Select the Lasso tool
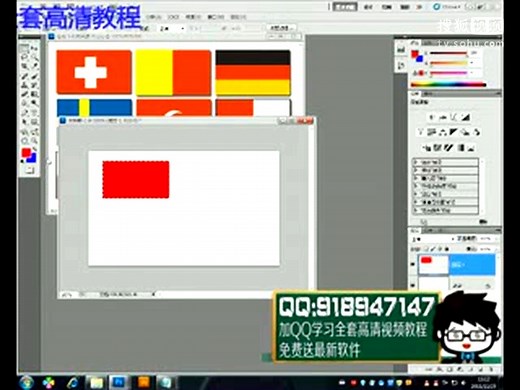Viewport: 520px width, 390px height. coord(24,58)
